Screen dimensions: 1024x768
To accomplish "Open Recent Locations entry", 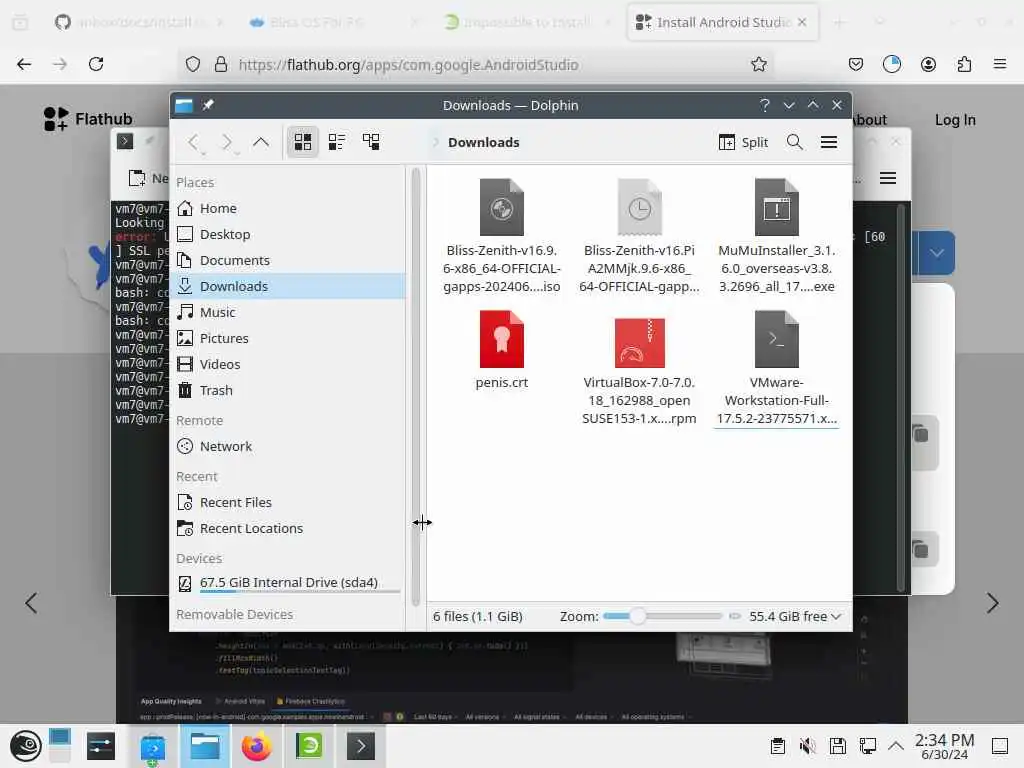I will (287, 529).
